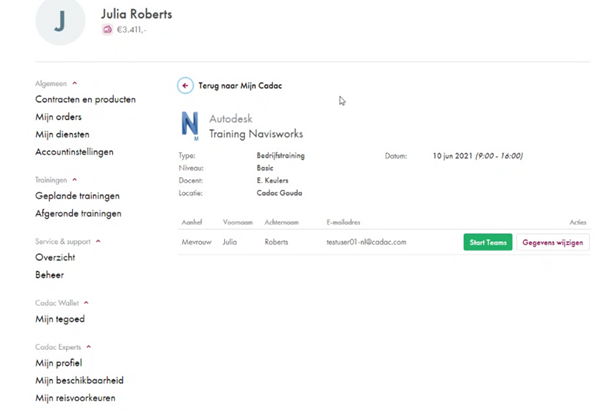The height and width of the screenshot is (411, 605).
Task: Open Accountinstellingen
Action: [x=74, y=152]
